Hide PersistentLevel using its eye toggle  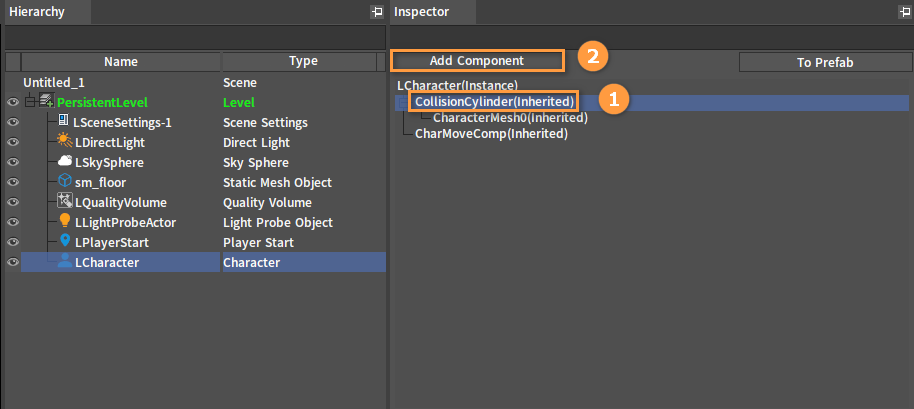pos(13,102)
